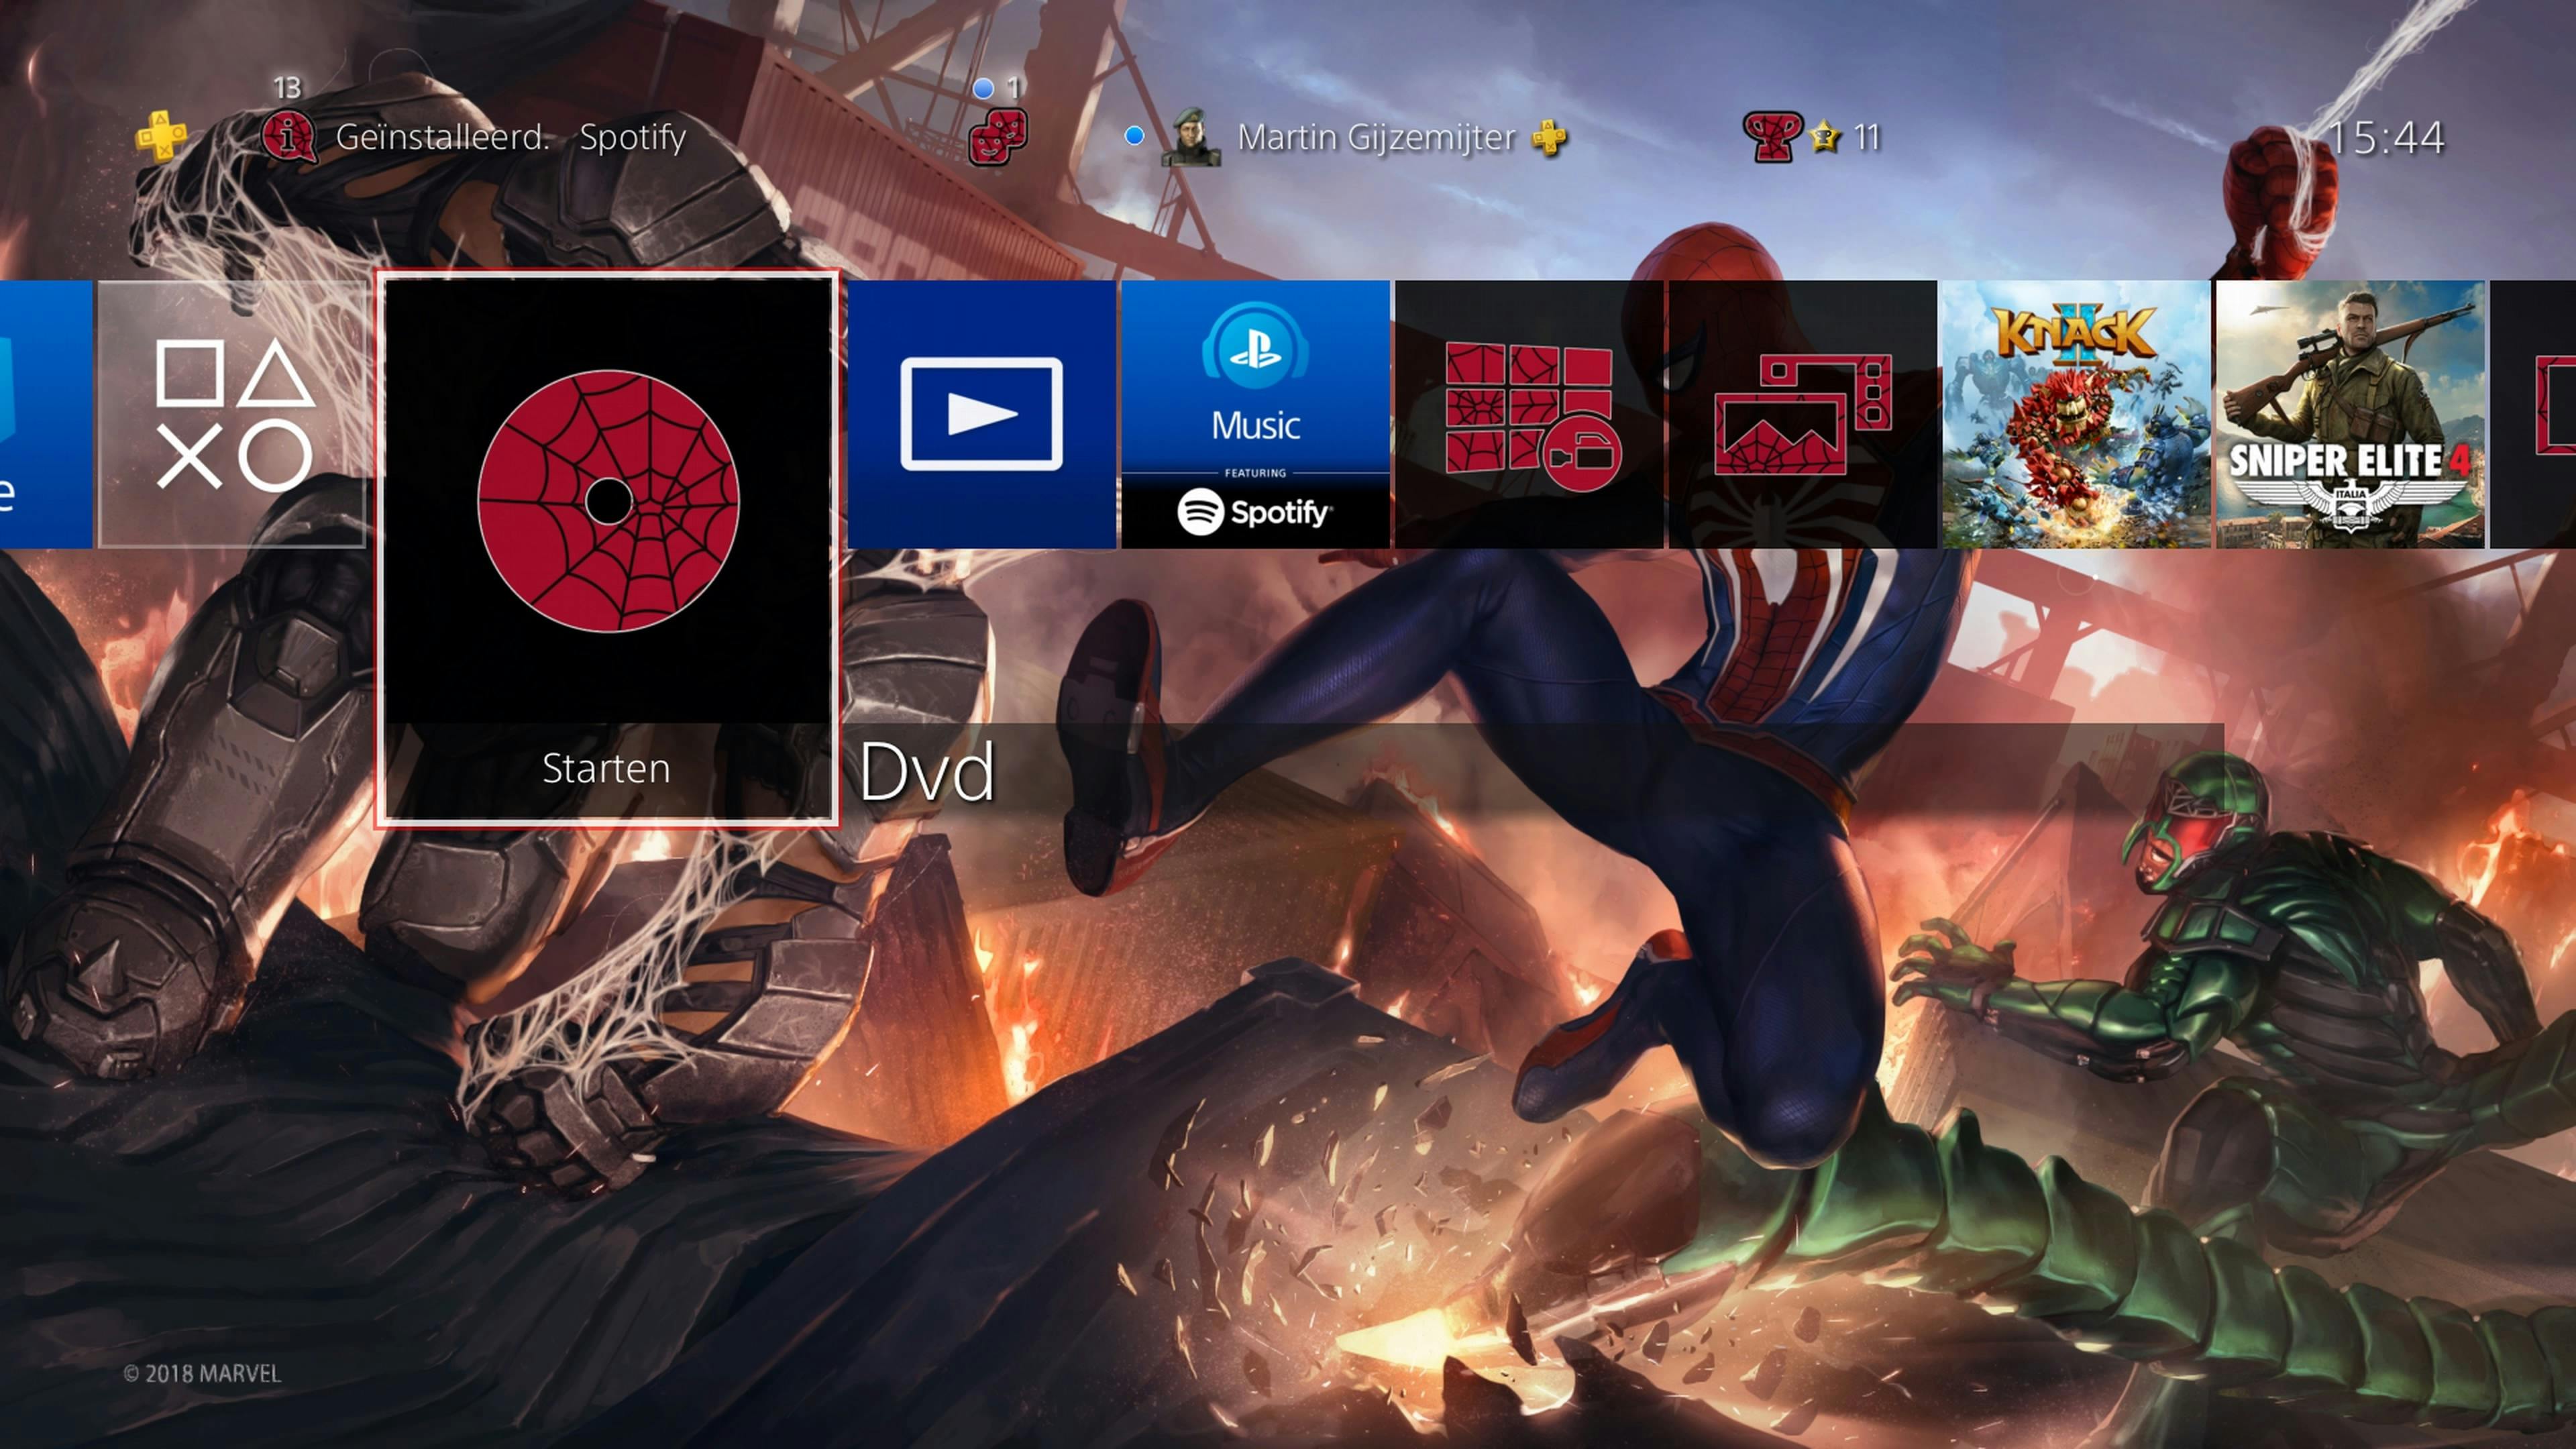Open the Capture Gallery tile
This screenshot has width=2576, height=1449.
(1802, 414)
